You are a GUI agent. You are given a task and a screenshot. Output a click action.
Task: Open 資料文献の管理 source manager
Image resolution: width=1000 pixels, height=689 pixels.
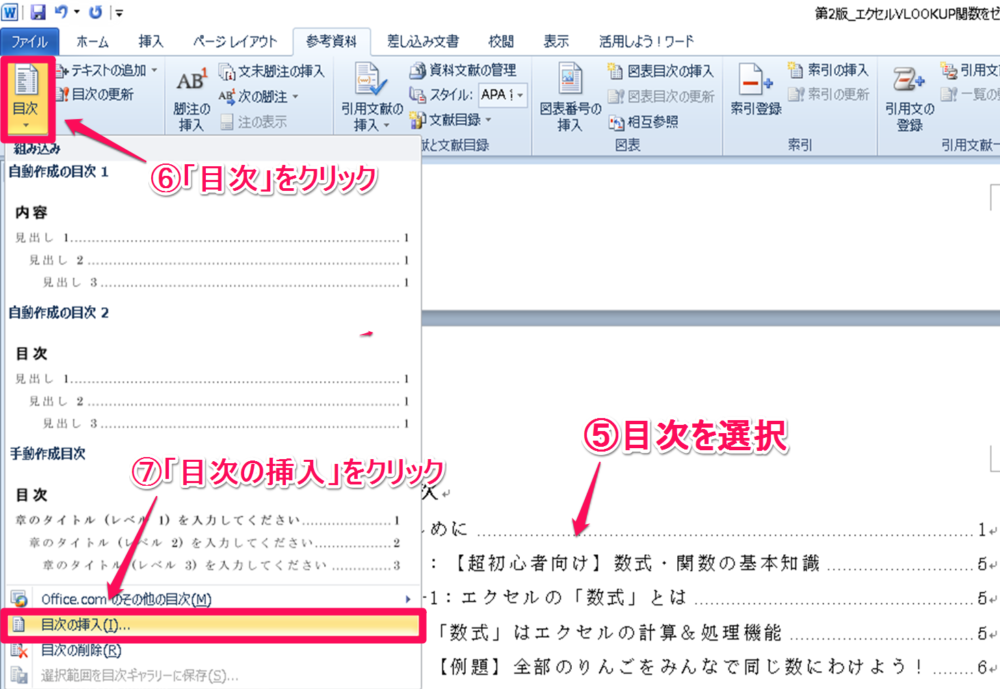(x=463, y=70)
